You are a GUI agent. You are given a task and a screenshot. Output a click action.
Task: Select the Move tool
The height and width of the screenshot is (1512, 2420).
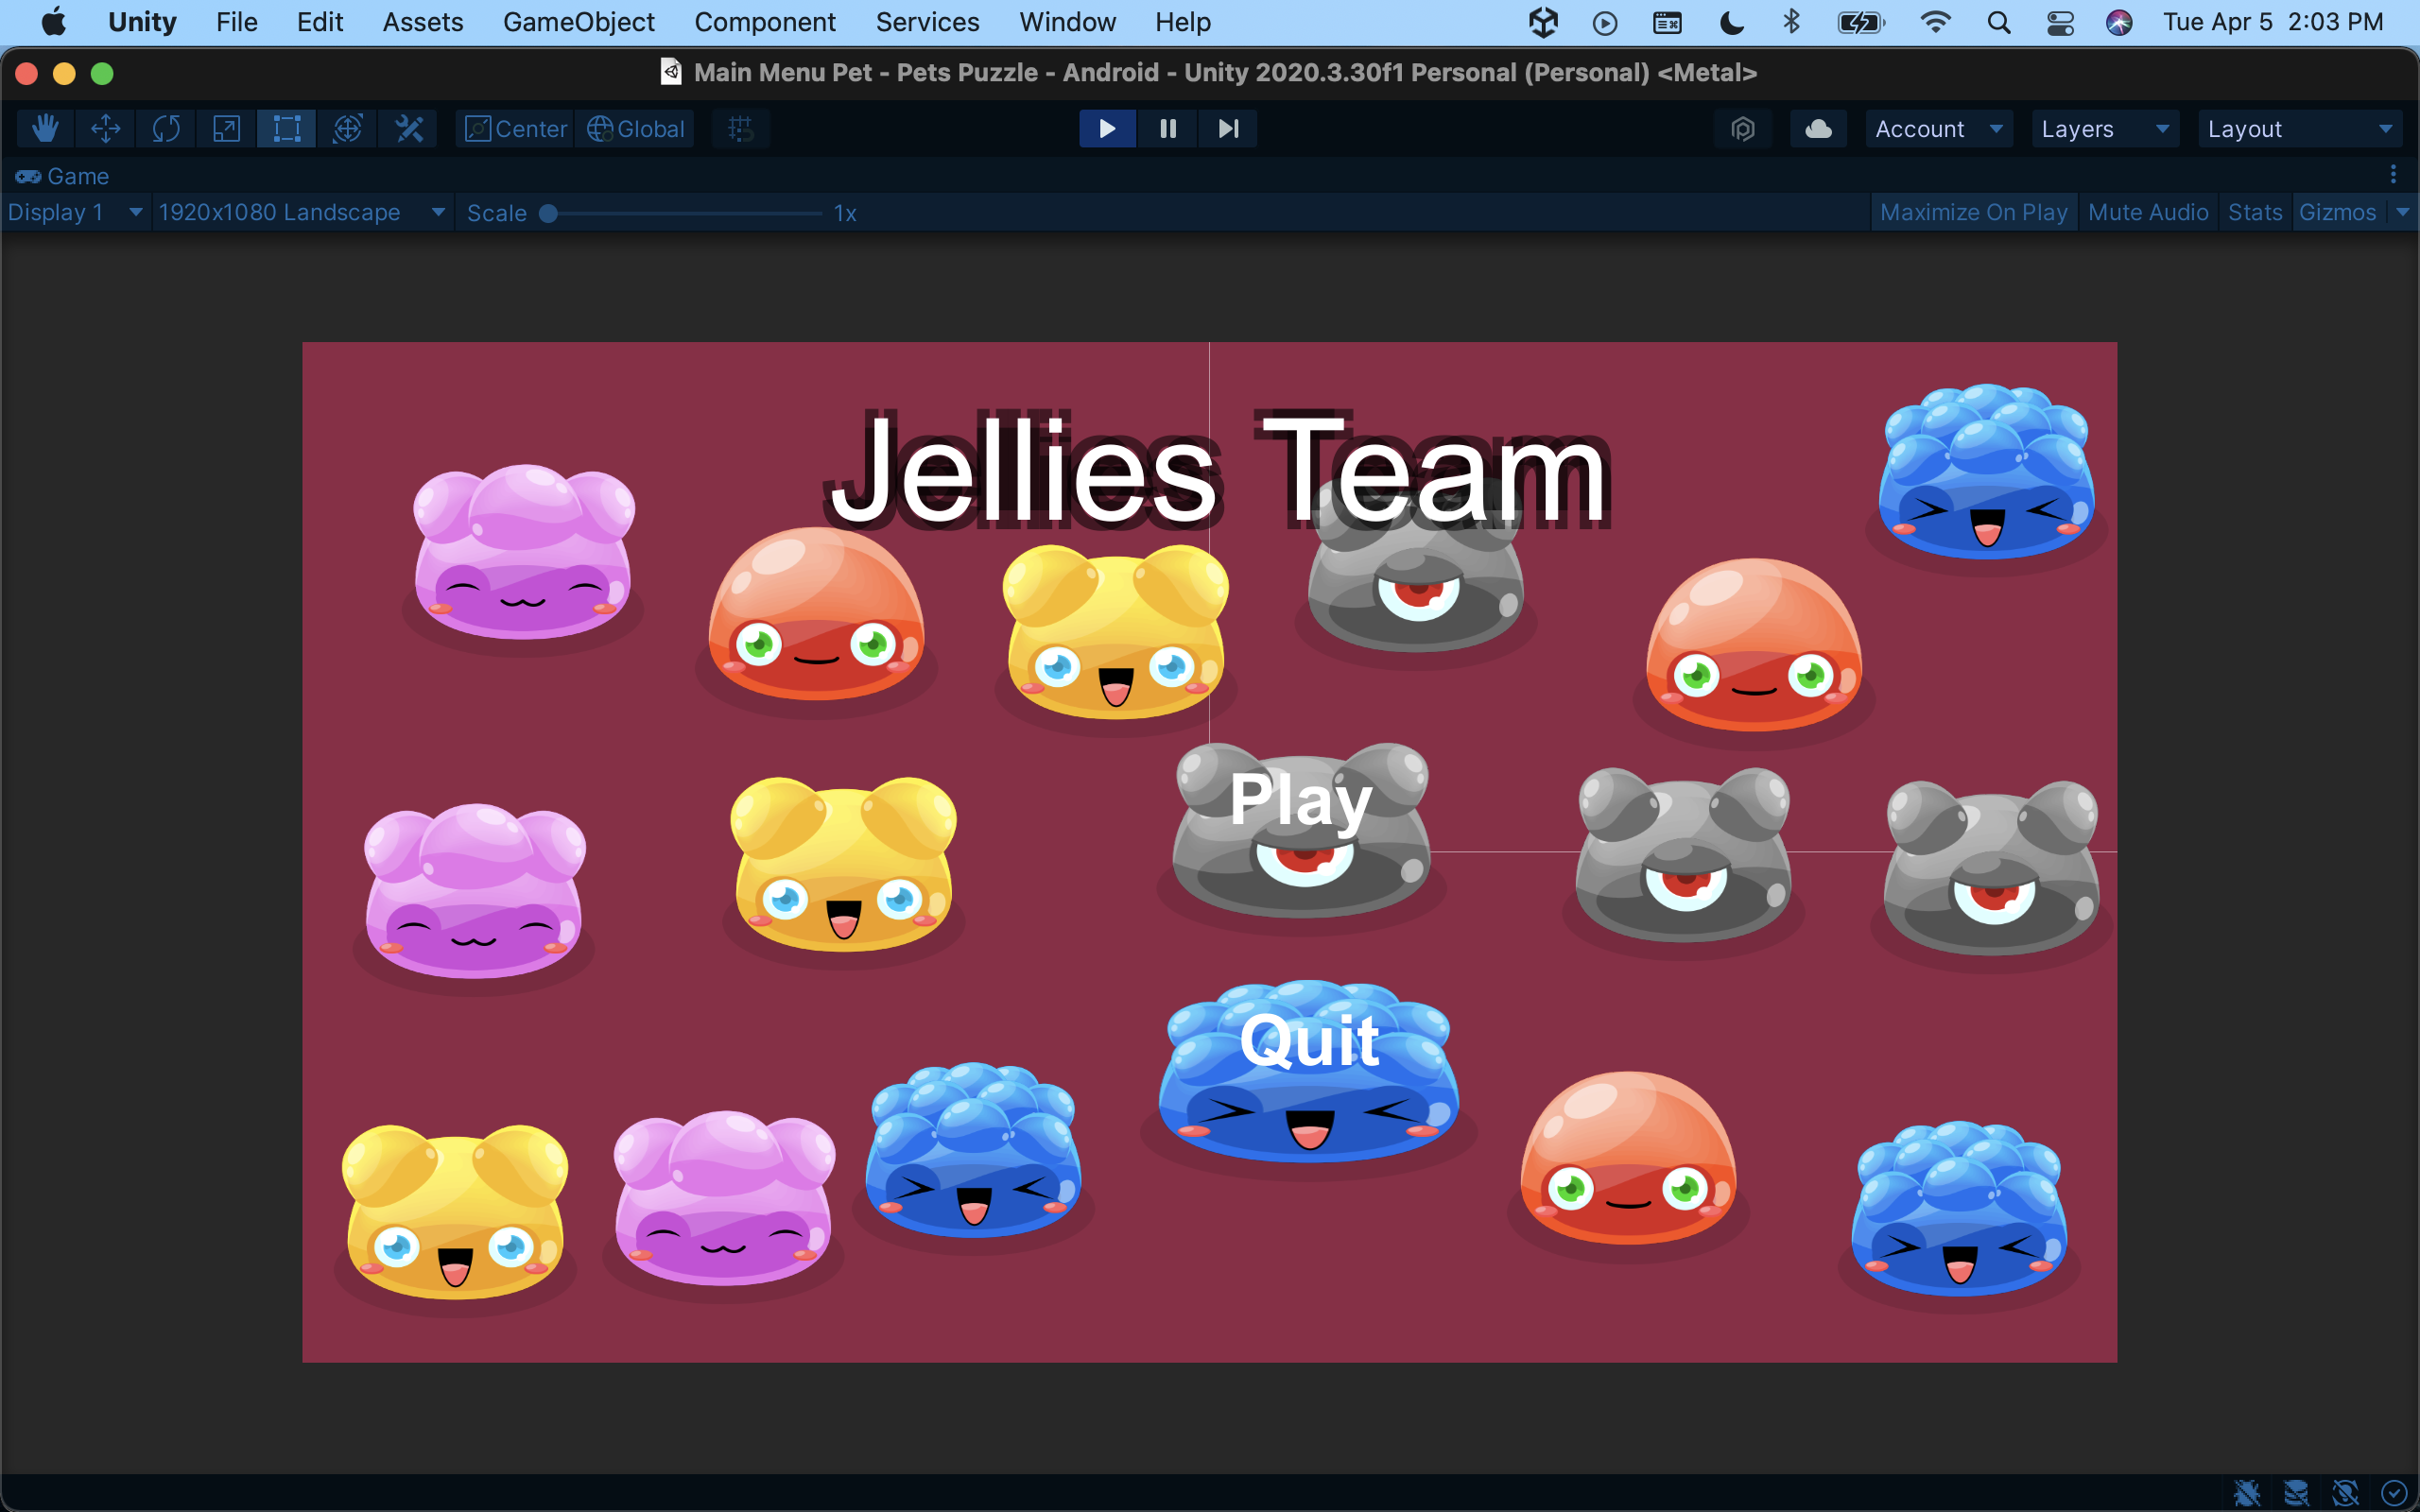pyautogui.click(x=105, y=129)
